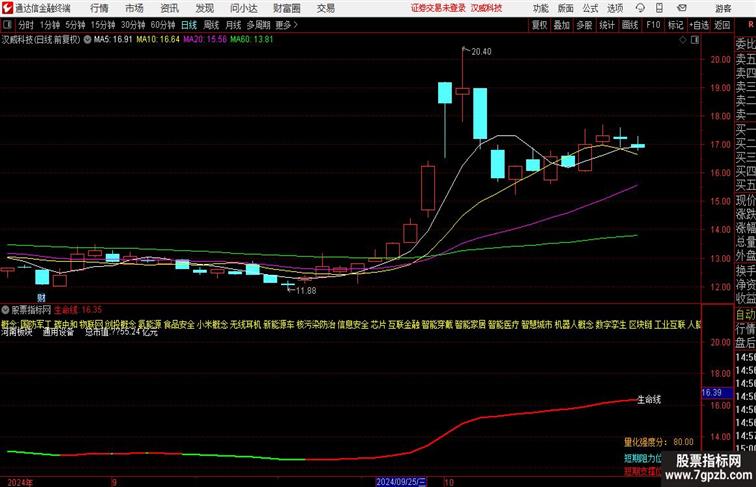Click the 多股 multi-stock button
The height and width of the screenshot is (487, 756).
click(x=584, y=25)
